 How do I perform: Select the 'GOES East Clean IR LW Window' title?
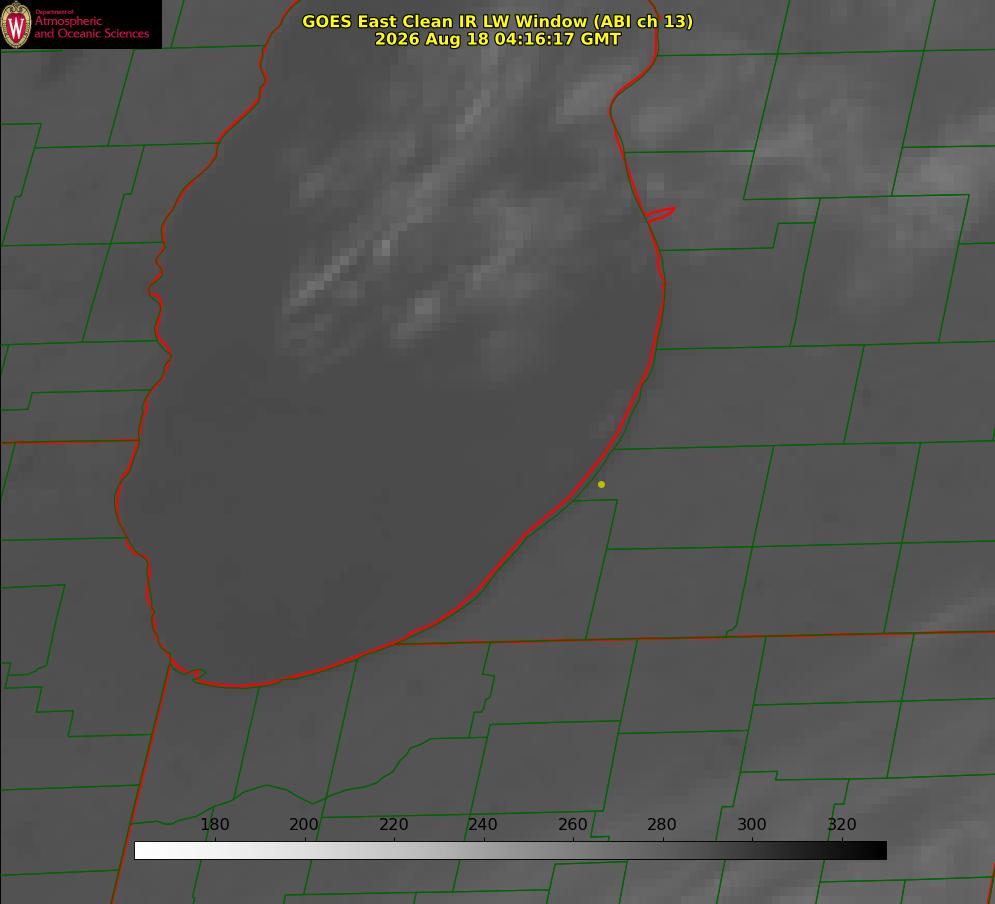pos(444,21)
